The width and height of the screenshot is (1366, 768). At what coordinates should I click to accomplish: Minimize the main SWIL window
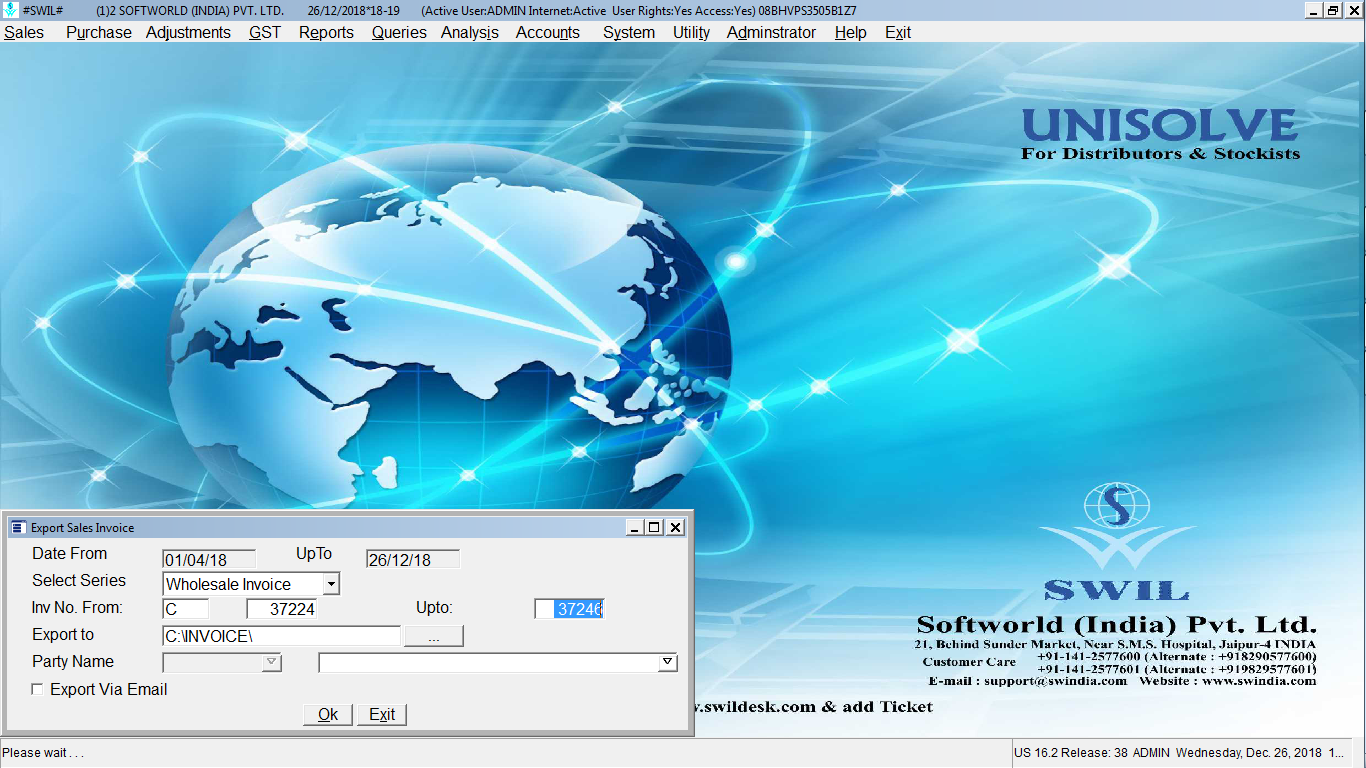coord(1313,10)
